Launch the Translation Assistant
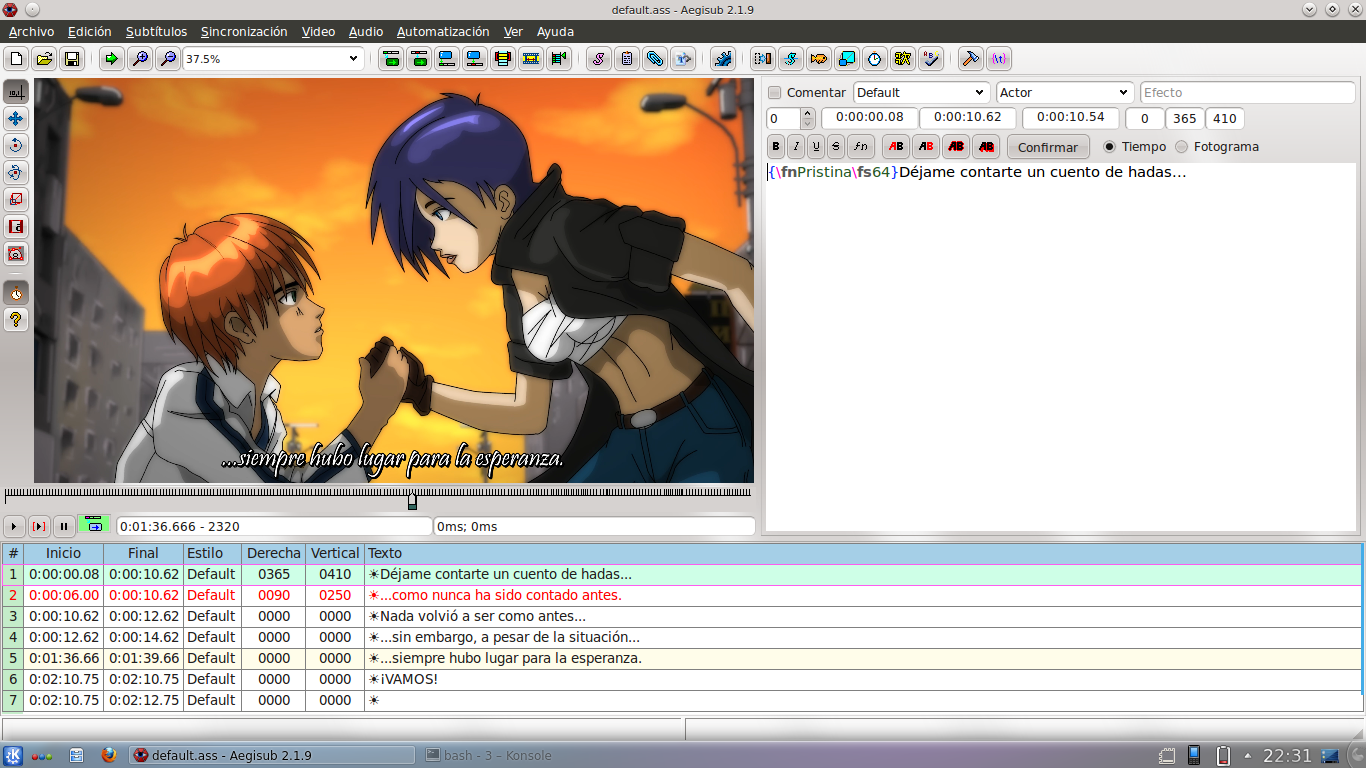This screenshot has width=1366, height=768. [x=819, y=59]
